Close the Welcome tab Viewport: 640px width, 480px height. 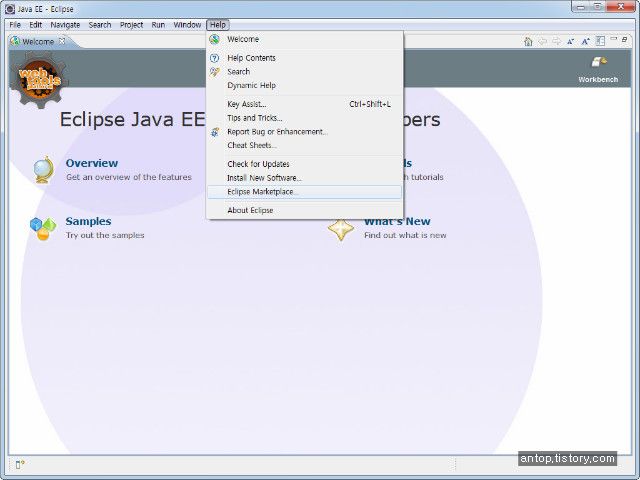[62, 41]
